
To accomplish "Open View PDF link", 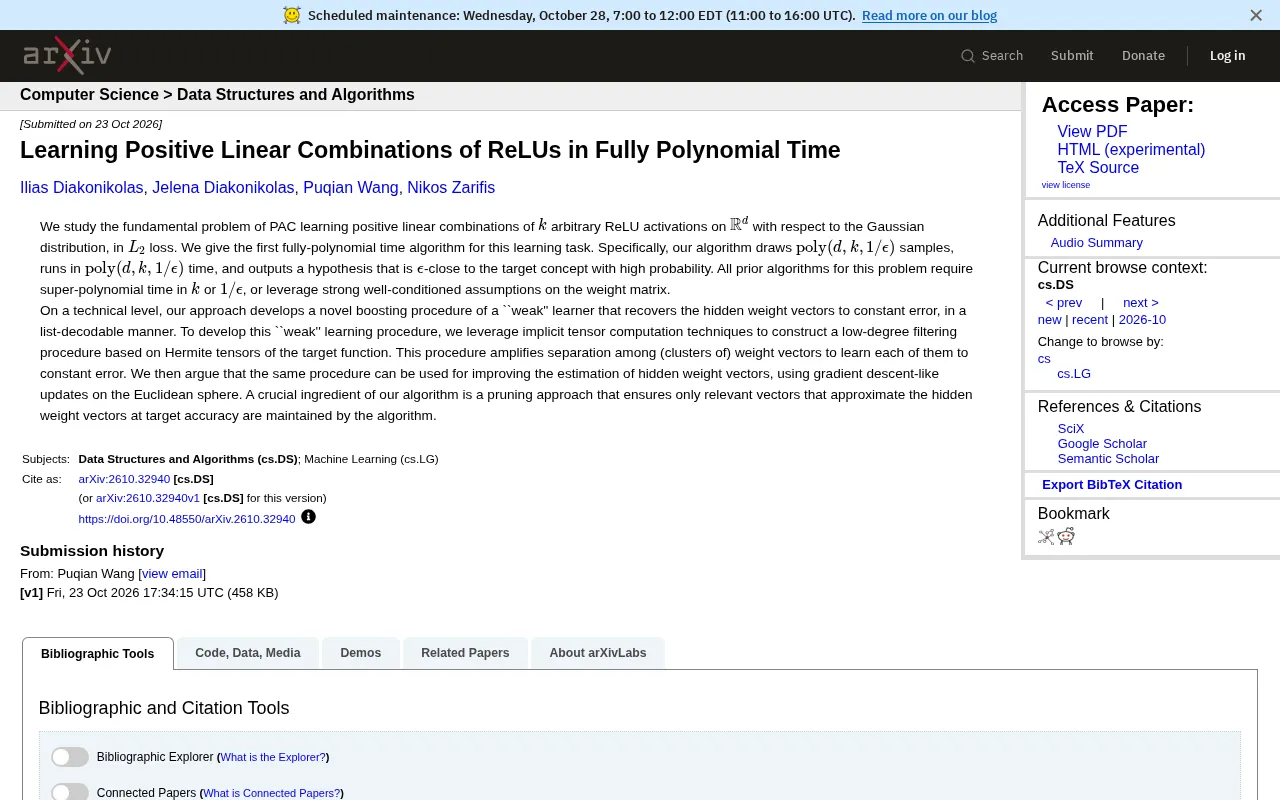I will click(1092, 132).
